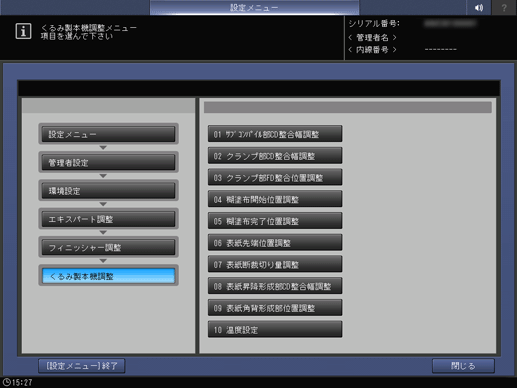Click the シリアル番号 label

coord(374,24)
